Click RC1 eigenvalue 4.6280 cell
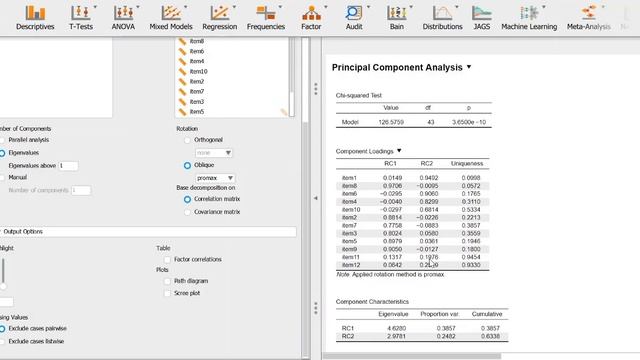 click(x=395, y=328)
